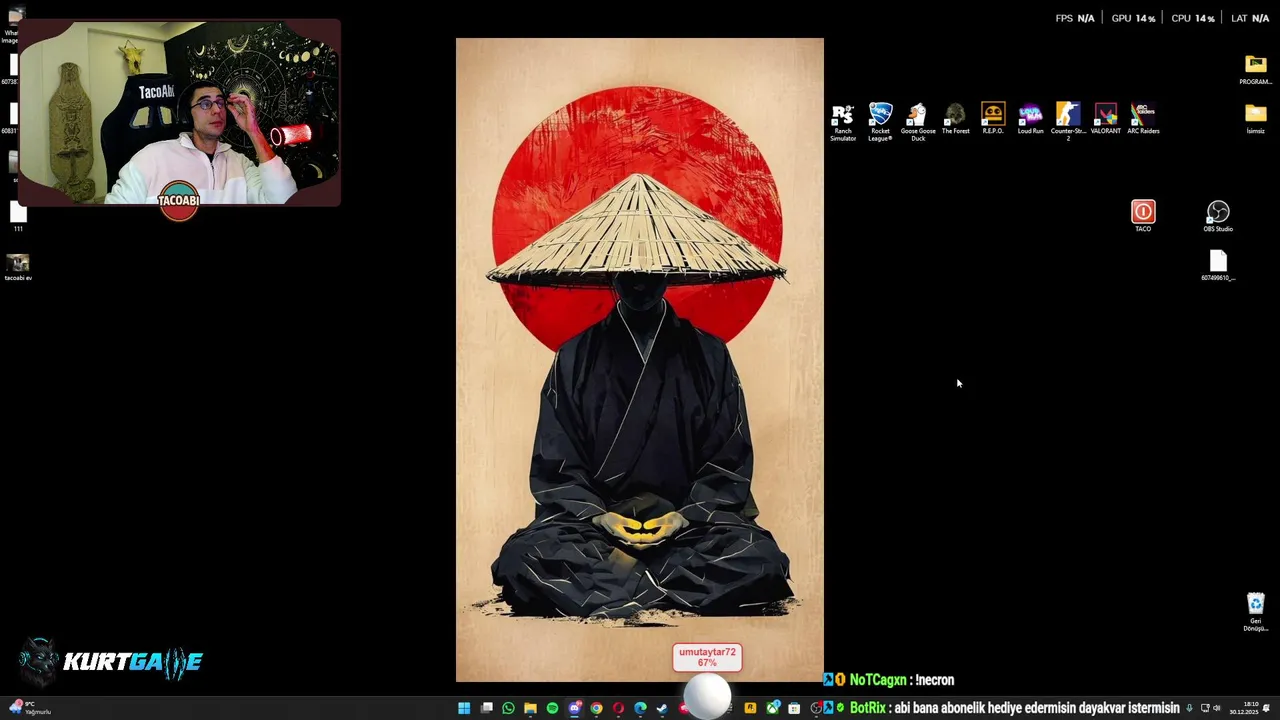Viewport: 1280px width, 720px height.
Task: Open the Goose Goose Duck shortcut
Action: (x=918, y=121)
